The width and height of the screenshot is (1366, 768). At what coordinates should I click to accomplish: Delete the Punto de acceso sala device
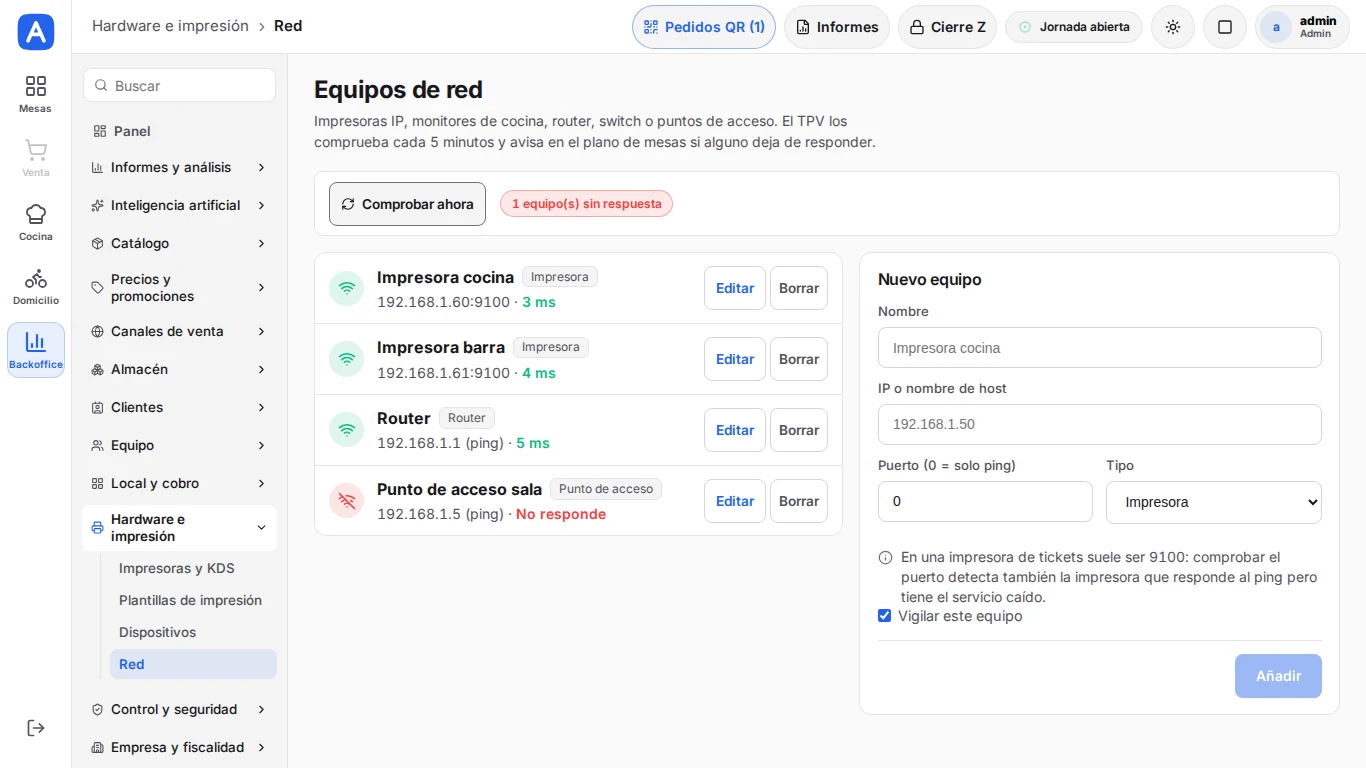pos(799,501)
